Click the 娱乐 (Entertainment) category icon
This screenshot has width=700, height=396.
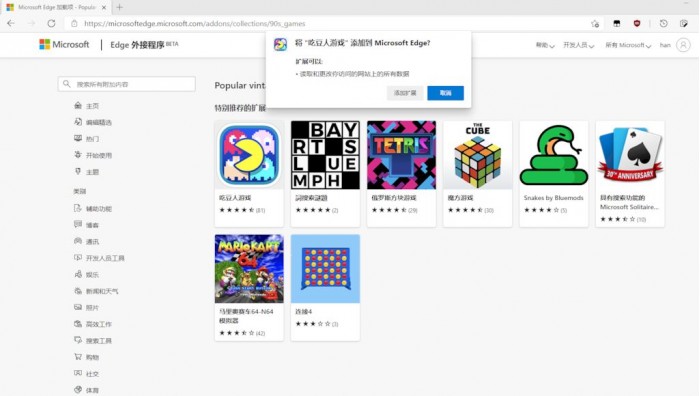78,274
